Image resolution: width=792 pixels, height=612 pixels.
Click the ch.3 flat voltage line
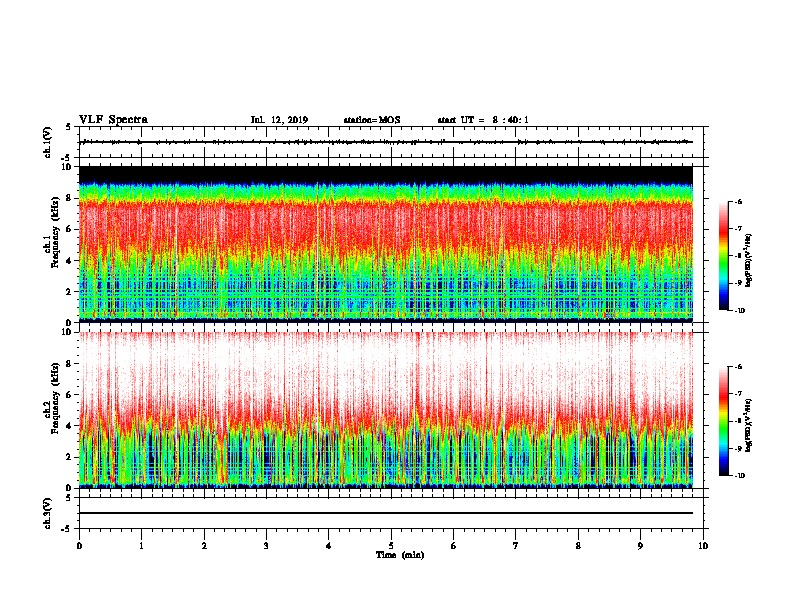(x=386, y=513)
